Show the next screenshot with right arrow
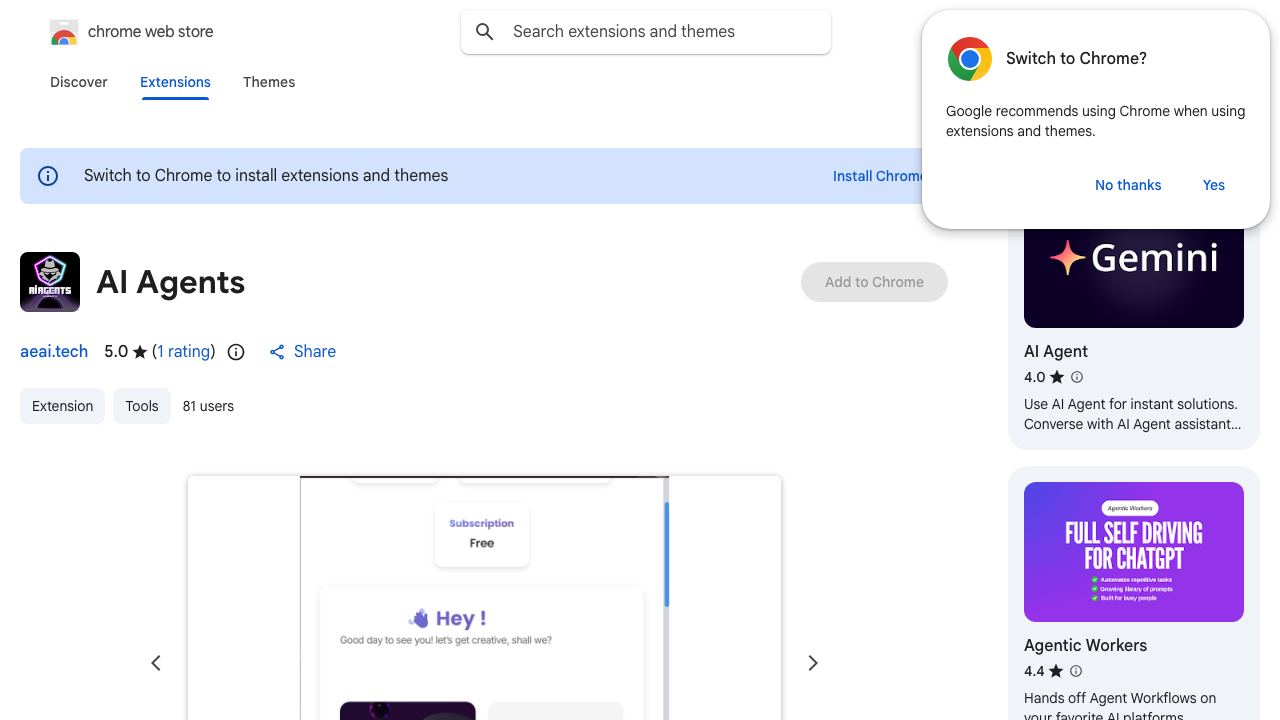The image size is (1280, 720). pyautogui.click(x=813, y=663)
